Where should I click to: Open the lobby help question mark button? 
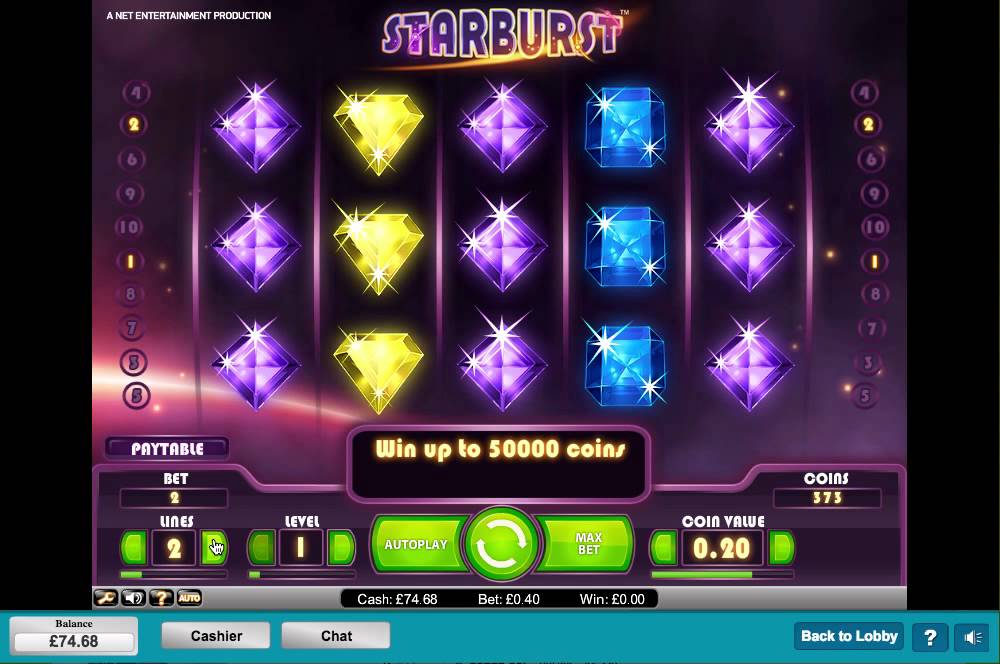[x=930, y=637]
